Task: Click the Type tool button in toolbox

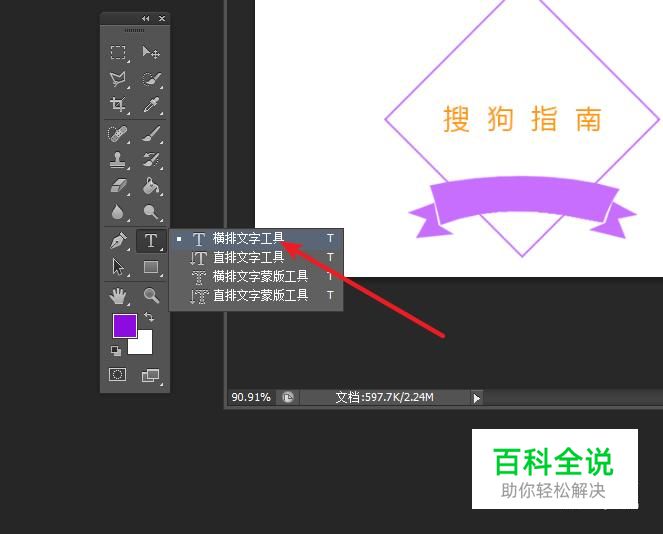Action: (151, 241)
